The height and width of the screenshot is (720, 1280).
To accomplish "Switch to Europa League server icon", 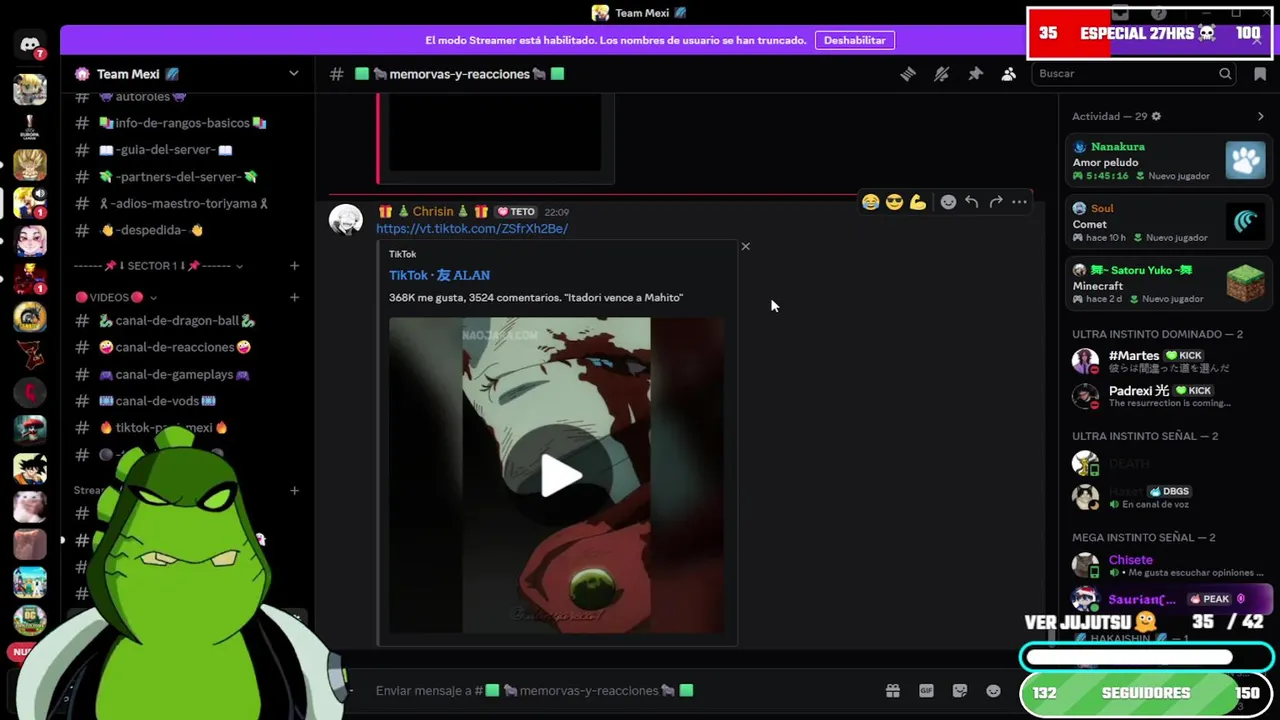I will tap(30, 127).
